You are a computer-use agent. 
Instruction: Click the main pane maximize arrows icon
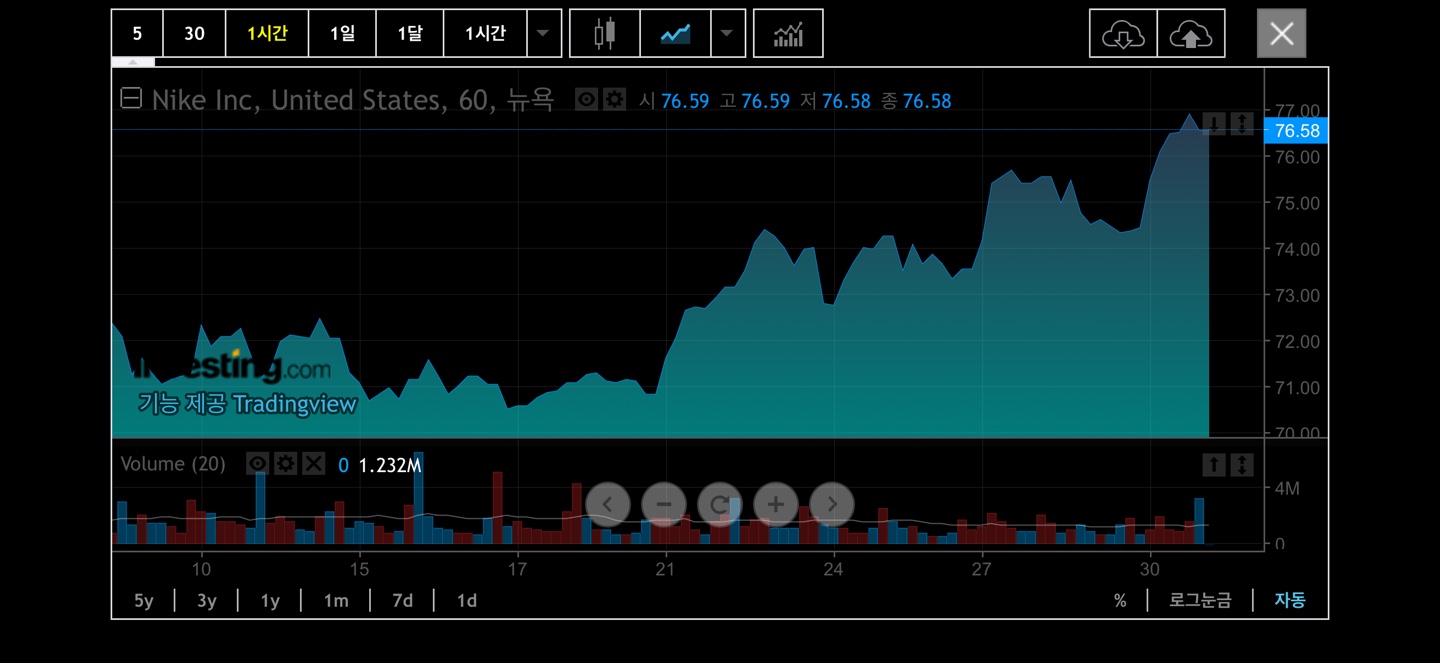click(x=1241, y=124)
